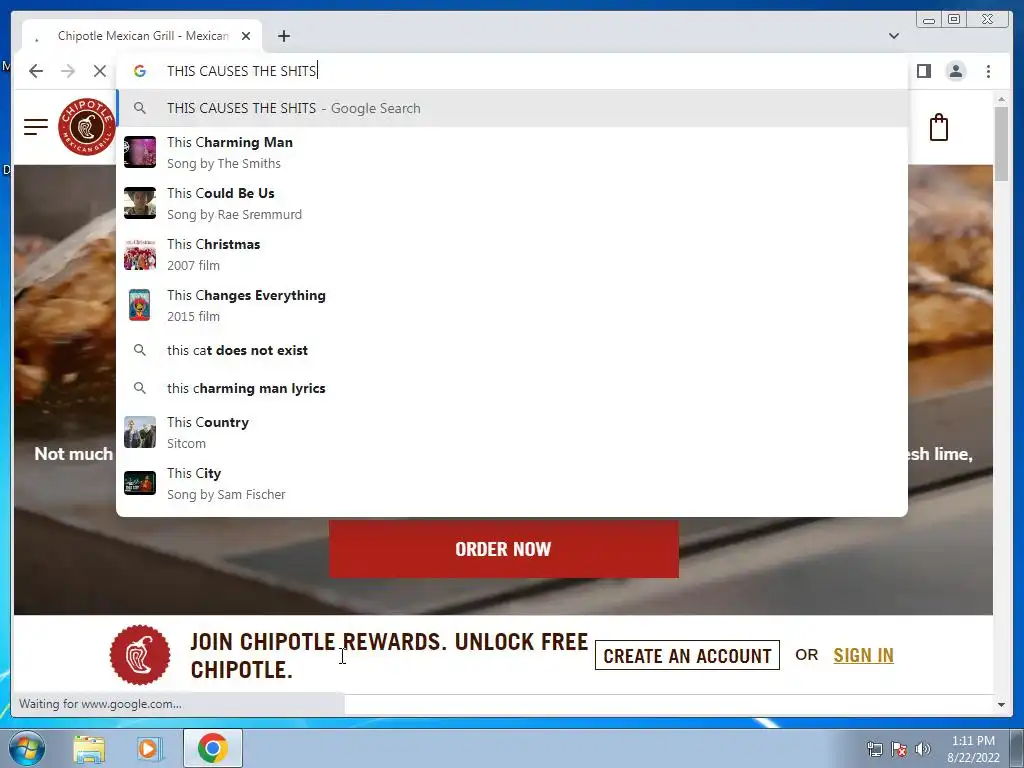Click the search icon beside 'this cat does not exist'
This screenshot has width=1024, height=768.
pyautogui.click(x=140, y=350)
